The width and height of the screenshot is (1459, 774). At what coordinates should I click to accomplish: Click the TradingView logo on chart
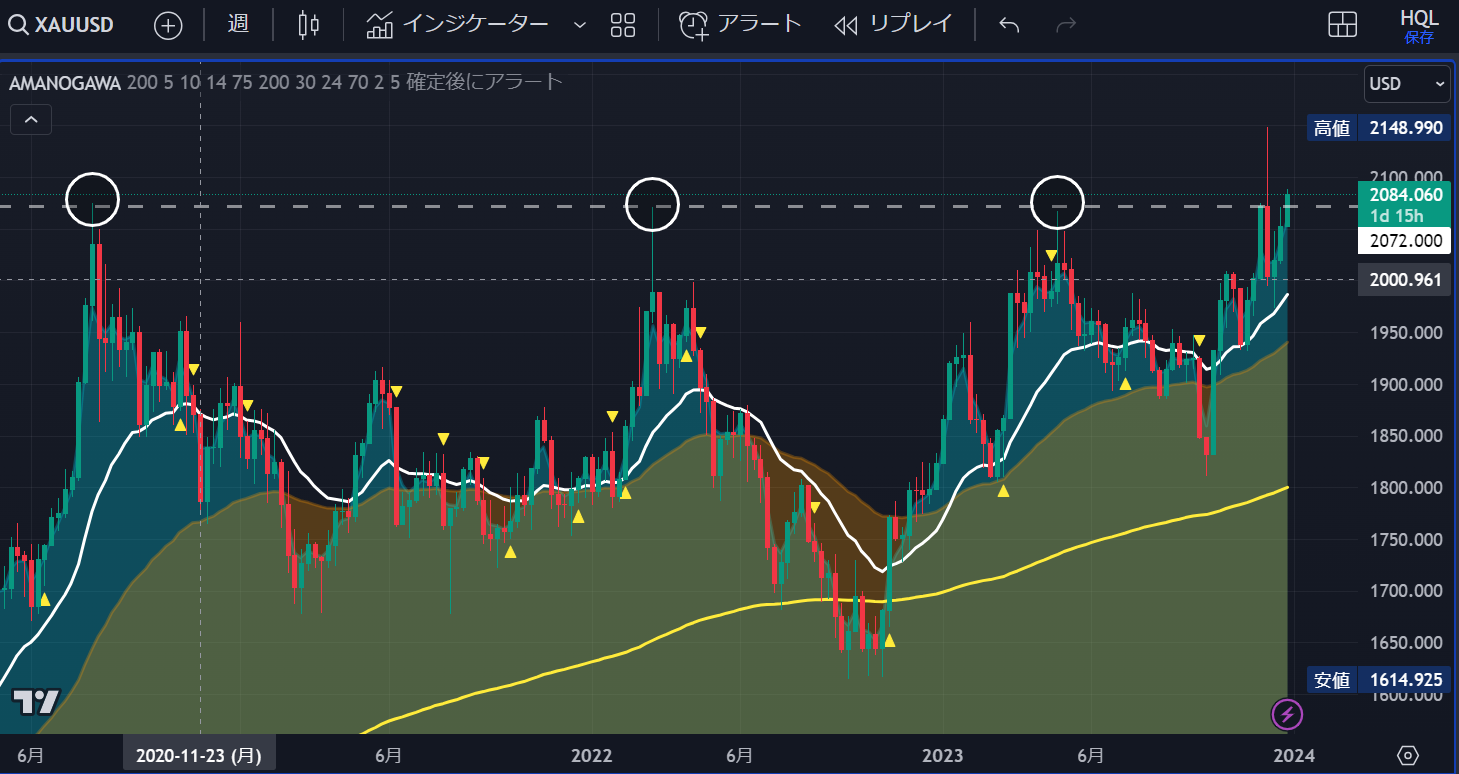tap(36, 701)
